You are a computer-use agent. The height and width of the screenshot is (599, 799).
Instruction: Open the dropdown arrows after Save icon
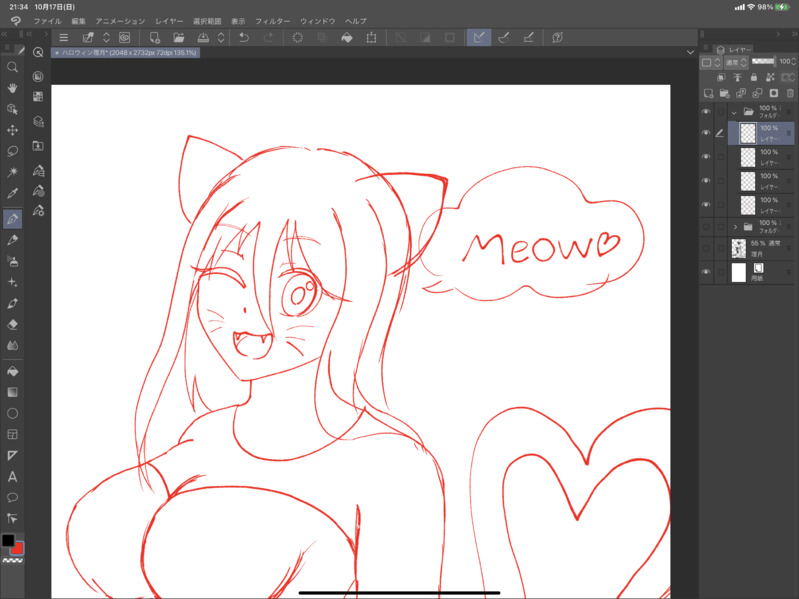coord(221,37)
